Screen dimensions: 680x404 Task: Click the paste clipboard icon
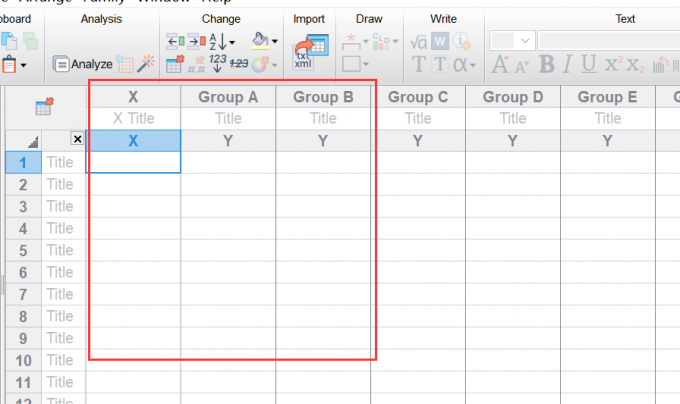[9, 65]
